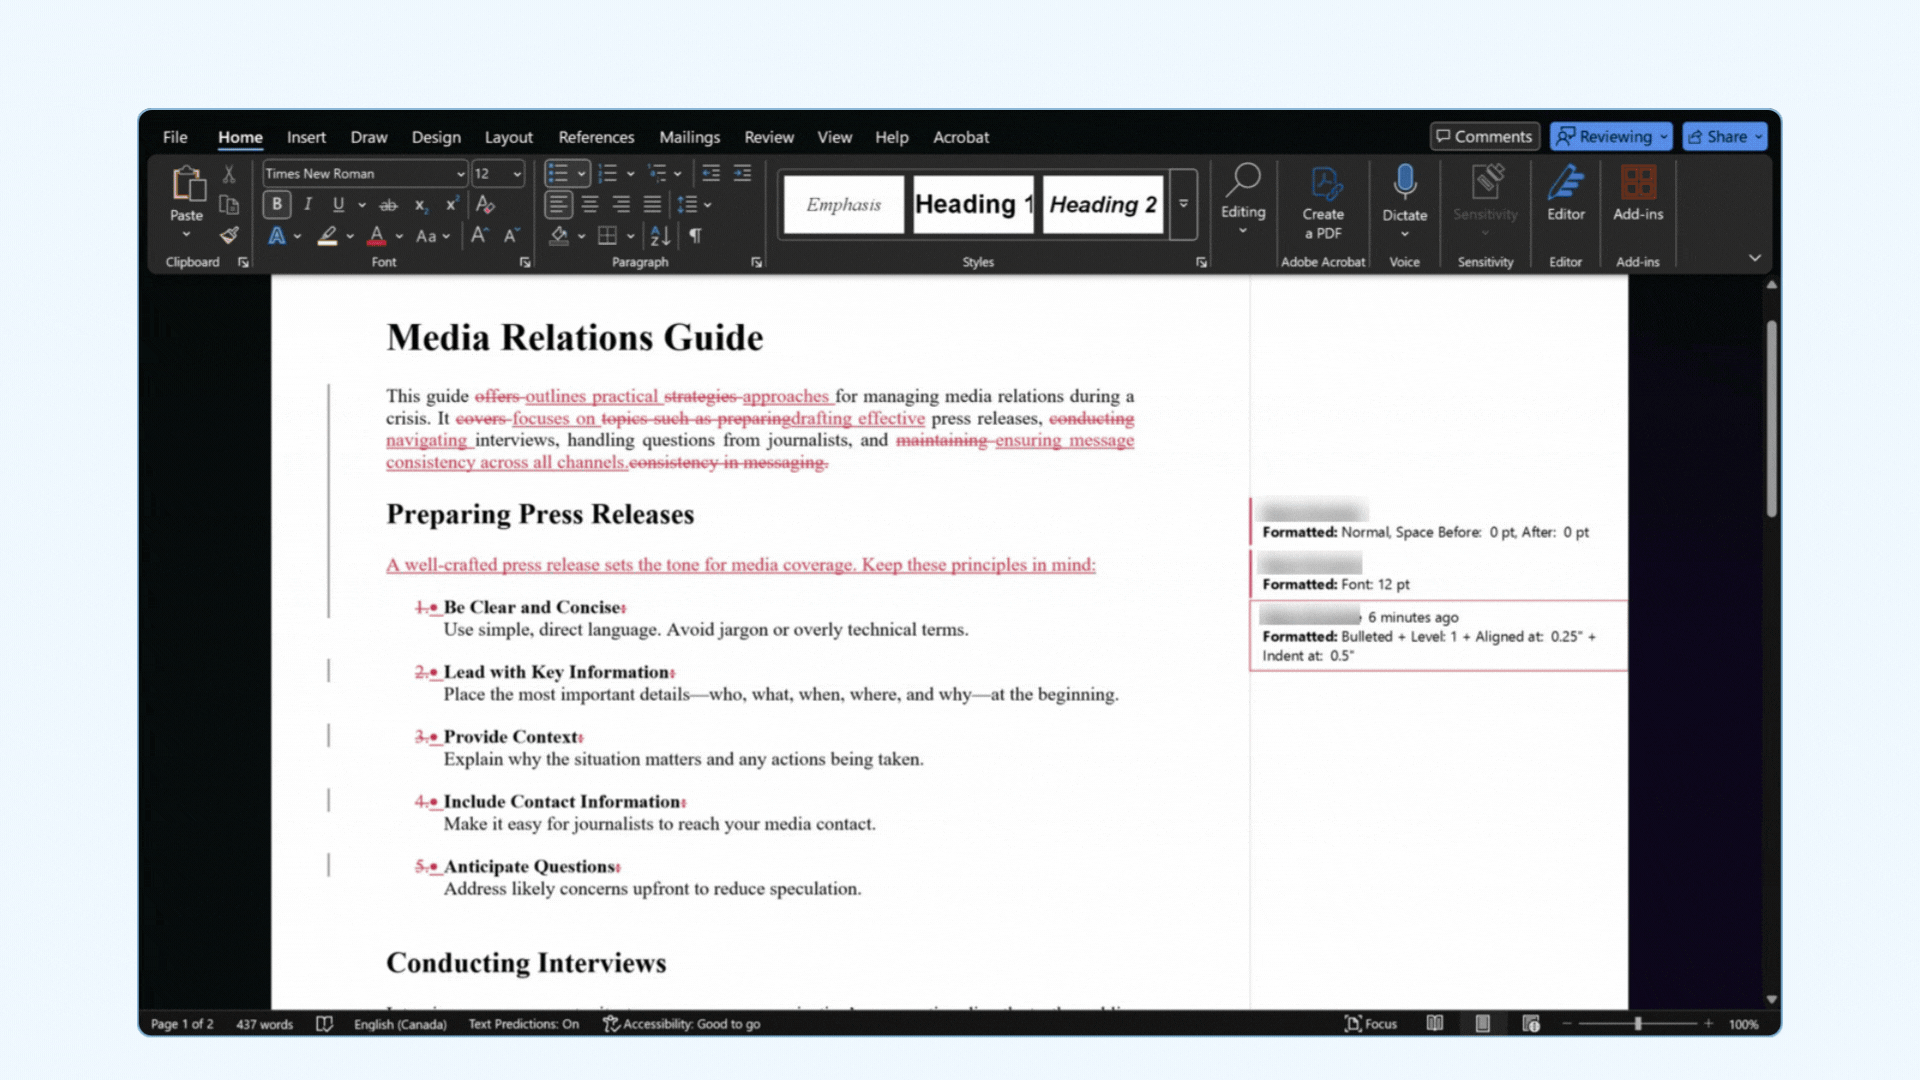Expand the Styles gallery more arrow
The image size is (1920, 1080).
[x=1183, y=204]
